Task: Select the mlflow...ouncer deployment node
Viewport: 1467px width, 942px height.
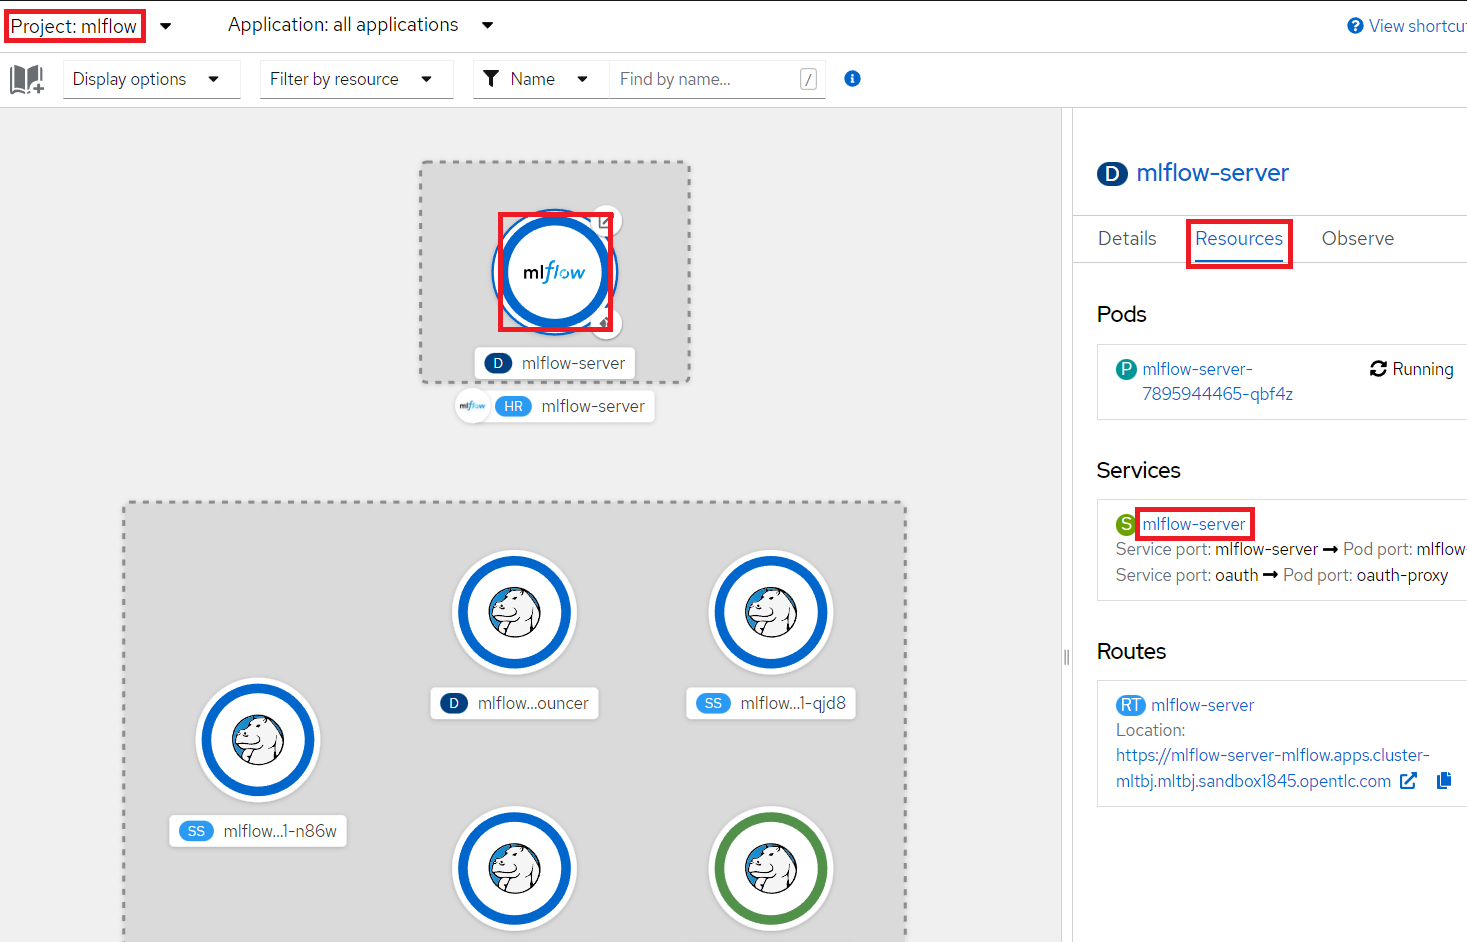Action: pos(515,612)
